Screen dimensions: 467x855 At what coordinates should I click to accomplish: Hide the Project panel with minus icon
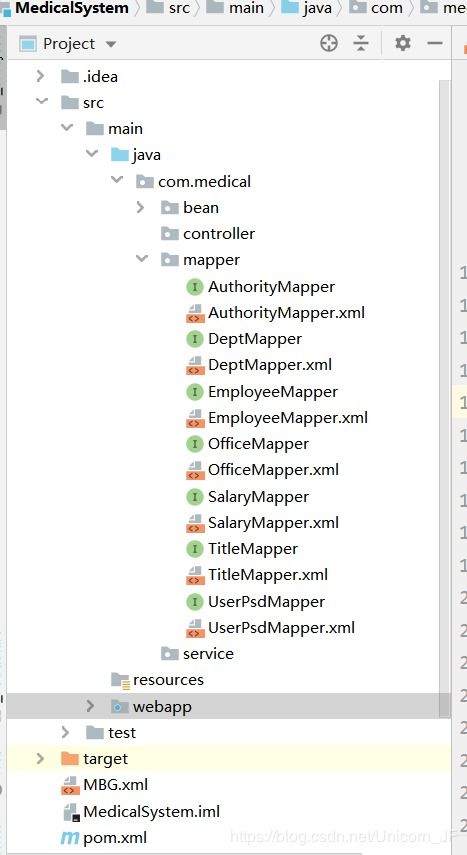(435, 43)
